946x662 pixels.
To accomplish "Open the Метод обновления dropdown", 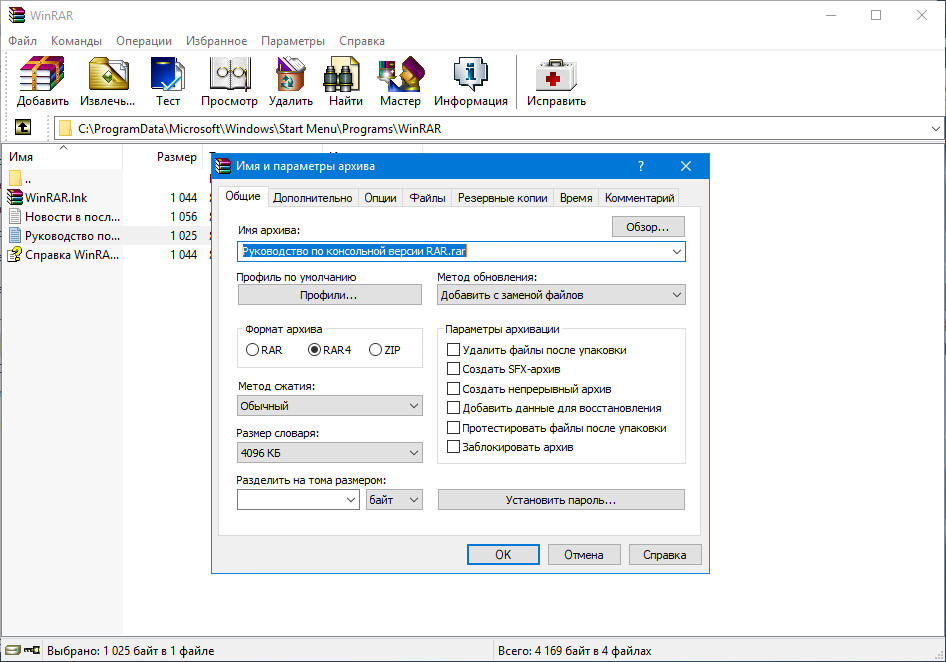I will click(561, 295).
